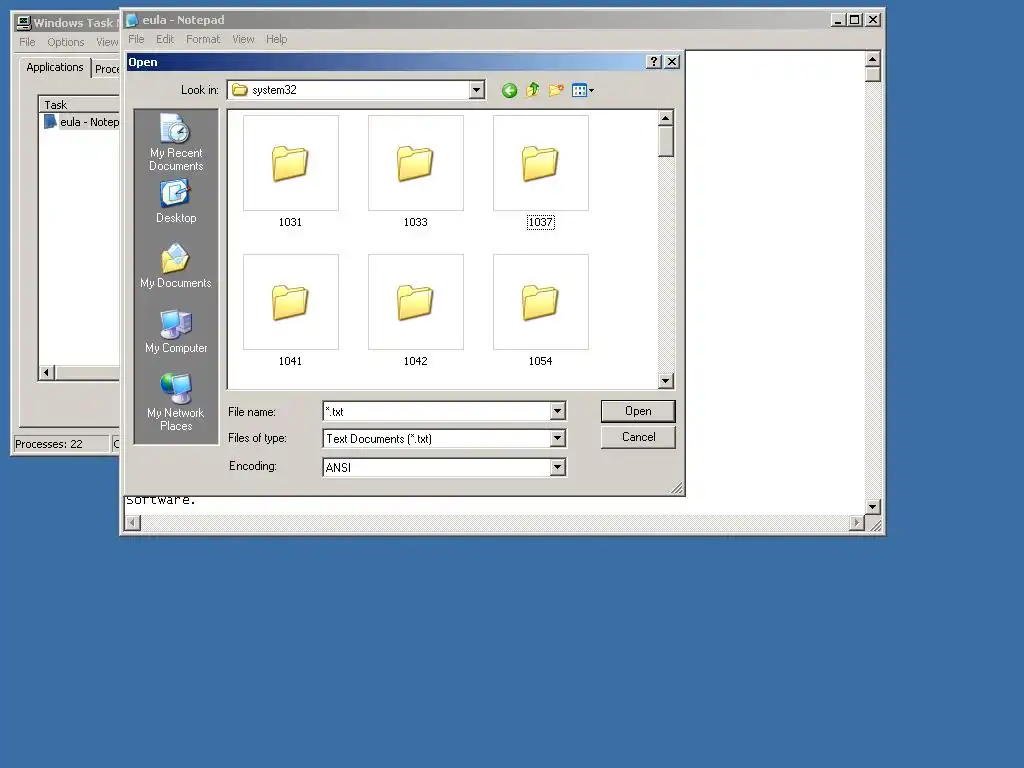Select the 1054 folder thumbnail
The image size is (1024, 768).
pyautogui.click(x=541, y=302)
